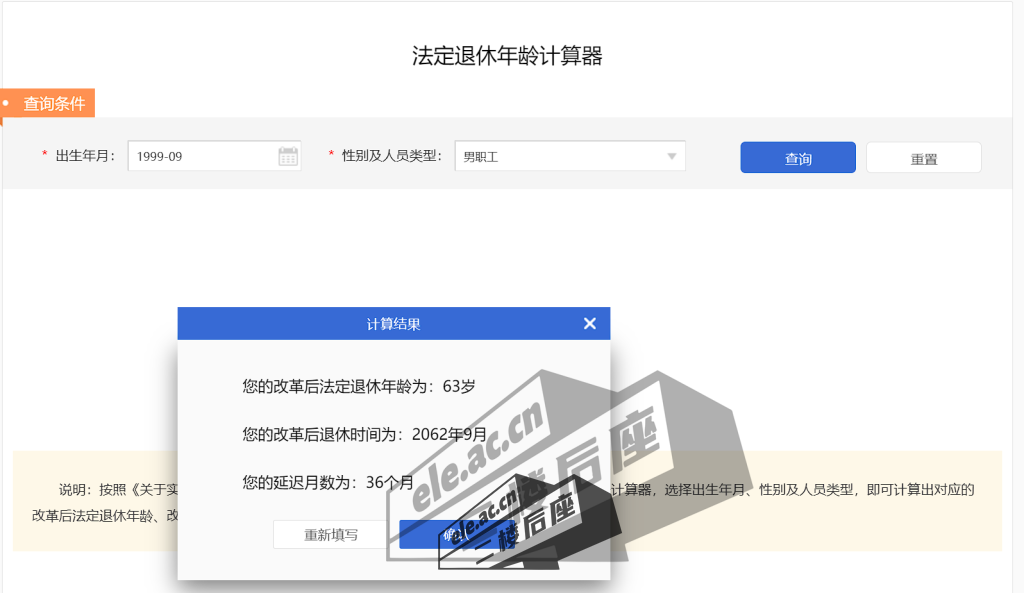Viewport: 1024px width, 593px height.
Task: Select the 查询条件 section tab
Action: (x=54, y=103)
